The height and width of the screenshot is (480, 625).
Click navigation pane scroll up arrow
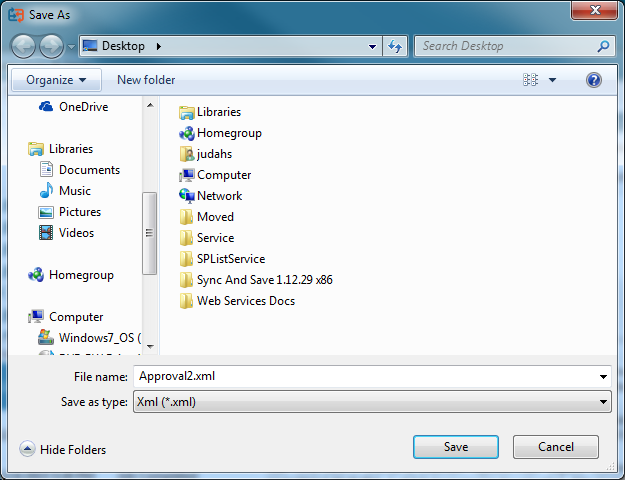(150, 105)
